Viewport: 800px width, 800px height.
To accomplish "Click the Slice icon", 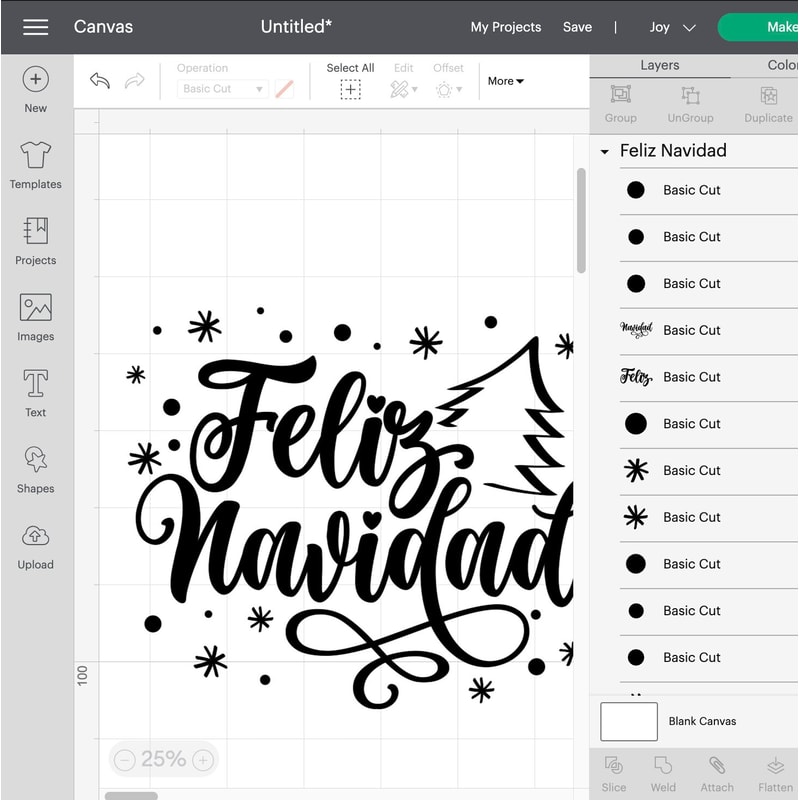I will (613, 770).
